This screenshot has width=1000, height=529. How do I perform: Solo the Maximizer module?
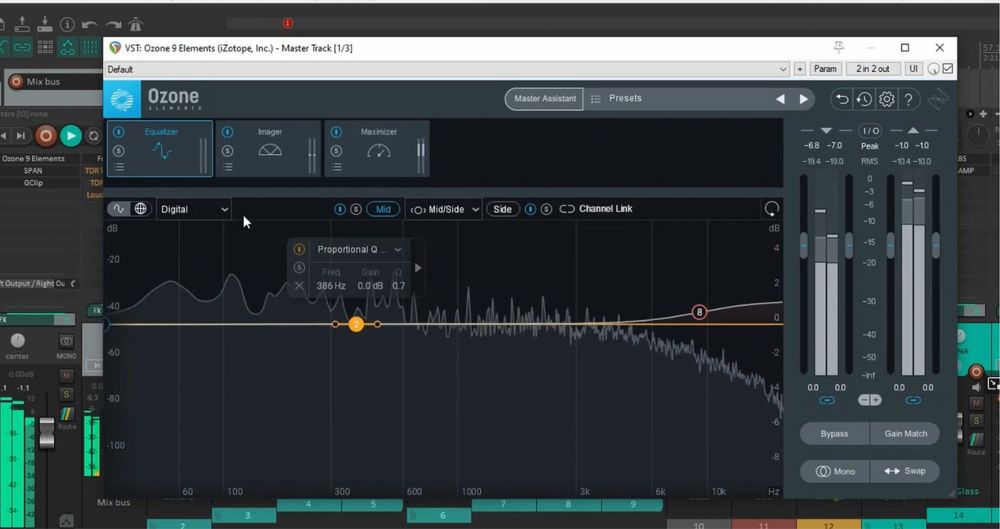(x=336, y=151)
